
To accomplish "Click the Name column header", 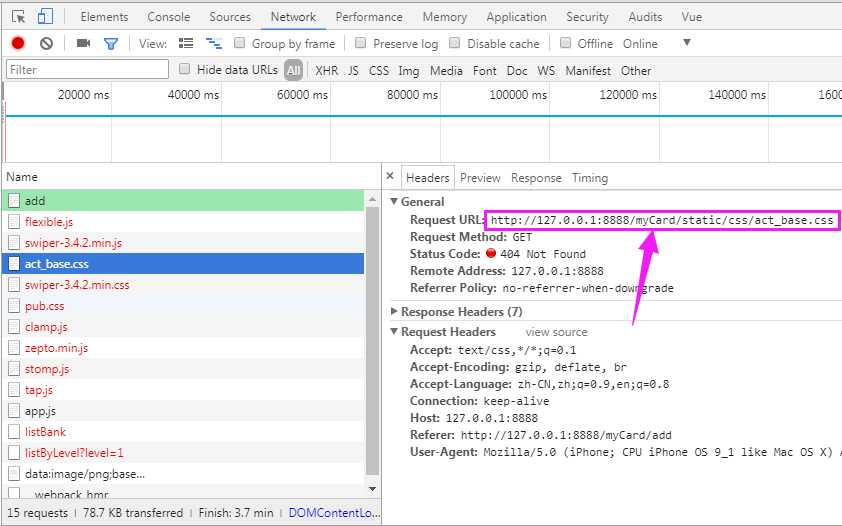I will tap(22, 177).
